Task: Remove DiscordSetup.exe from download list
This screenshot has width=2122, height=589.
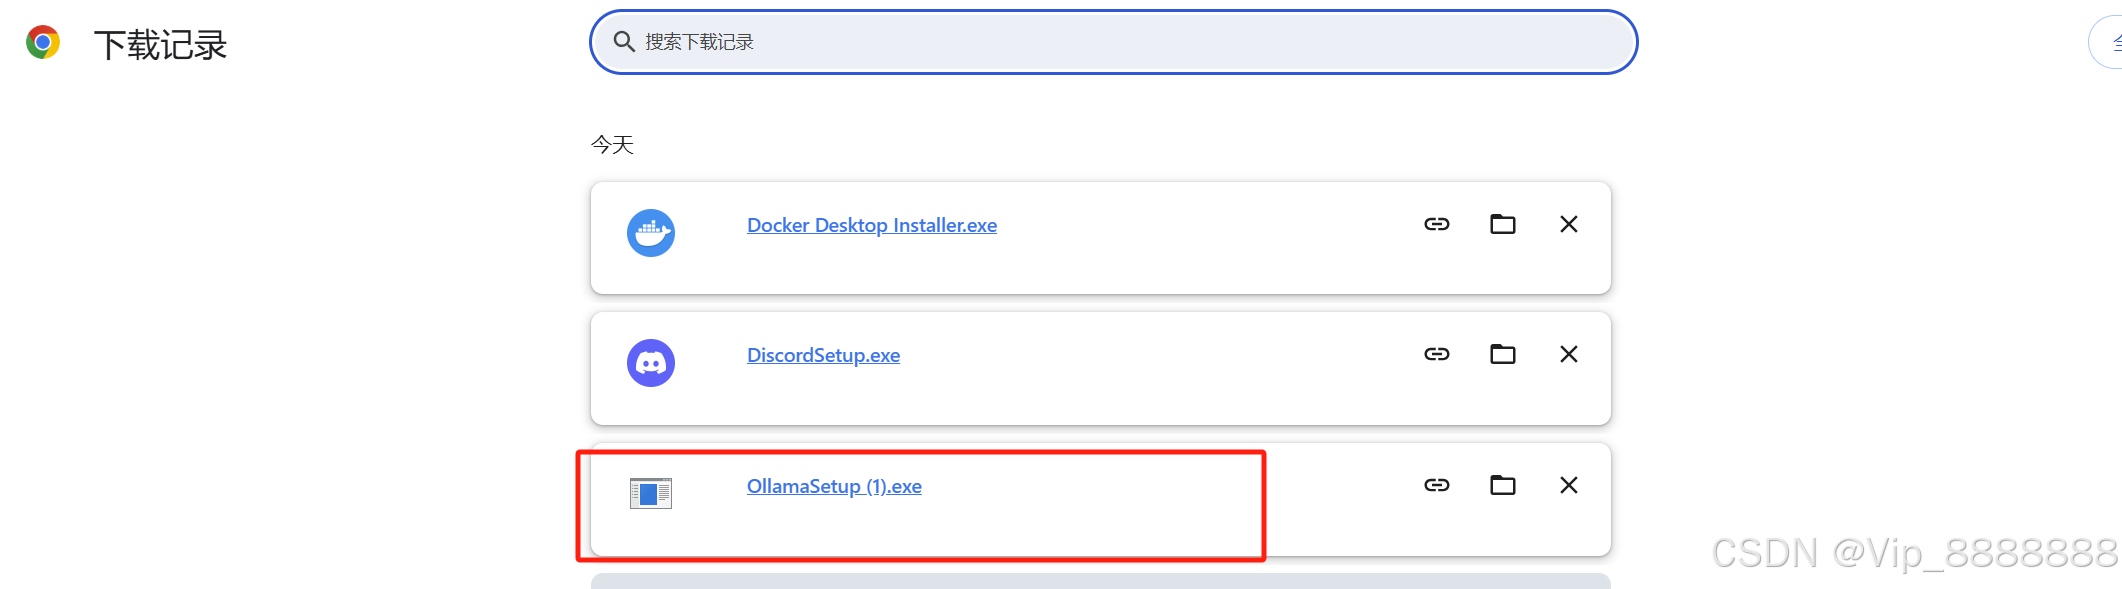Action: [x=1568, y=354]
